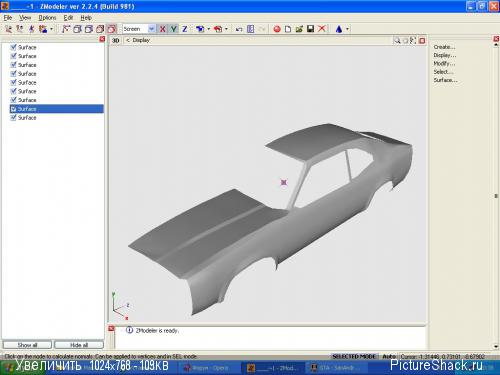Click the Undo arrow icon
Viewport: 500px width, 375px height.
coord(239,29)
